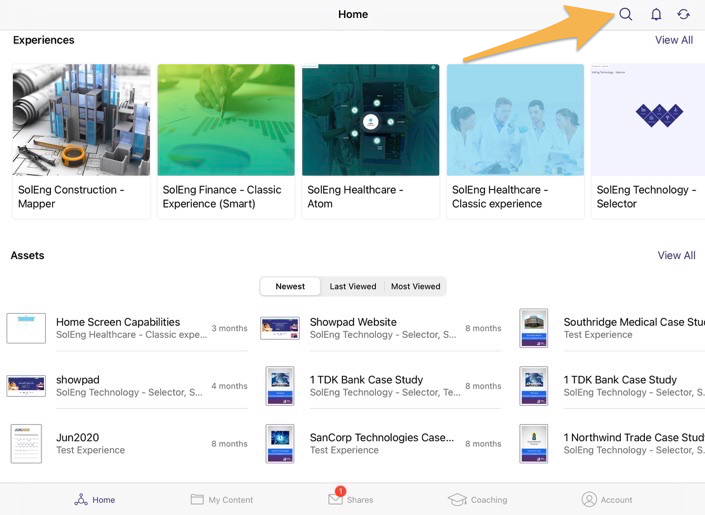705x515 pixels.
Task: Open Coaching graduation cap icon
Action: 457,499
